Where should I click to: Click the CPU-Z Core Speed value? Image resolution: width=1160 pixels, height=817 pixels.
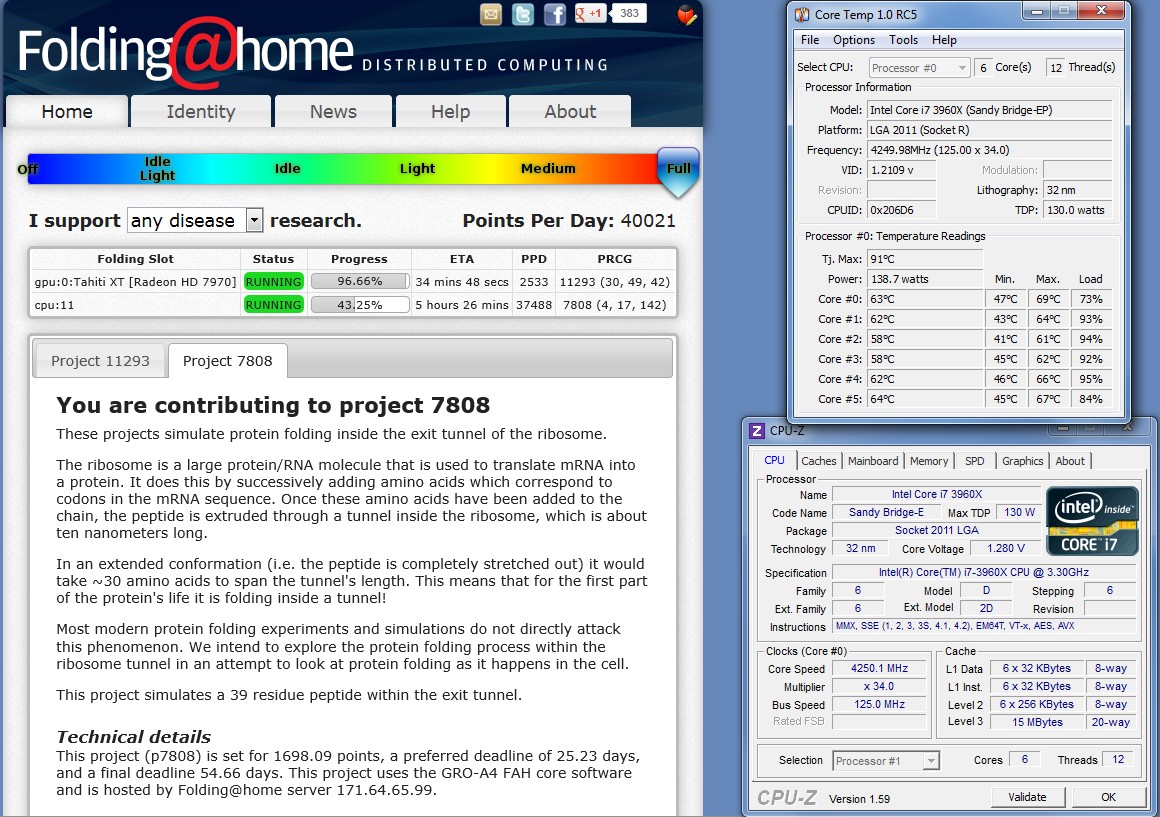click(x=879, y=668)
